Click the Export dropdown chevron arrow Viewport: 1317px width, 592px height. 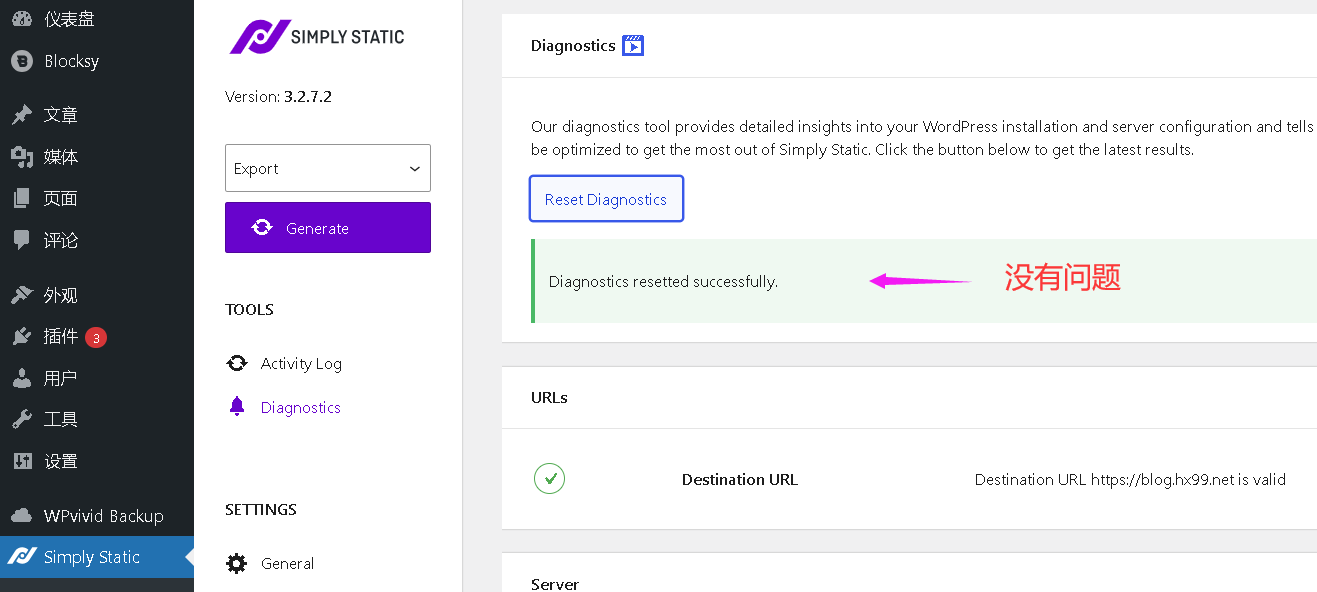414,169
